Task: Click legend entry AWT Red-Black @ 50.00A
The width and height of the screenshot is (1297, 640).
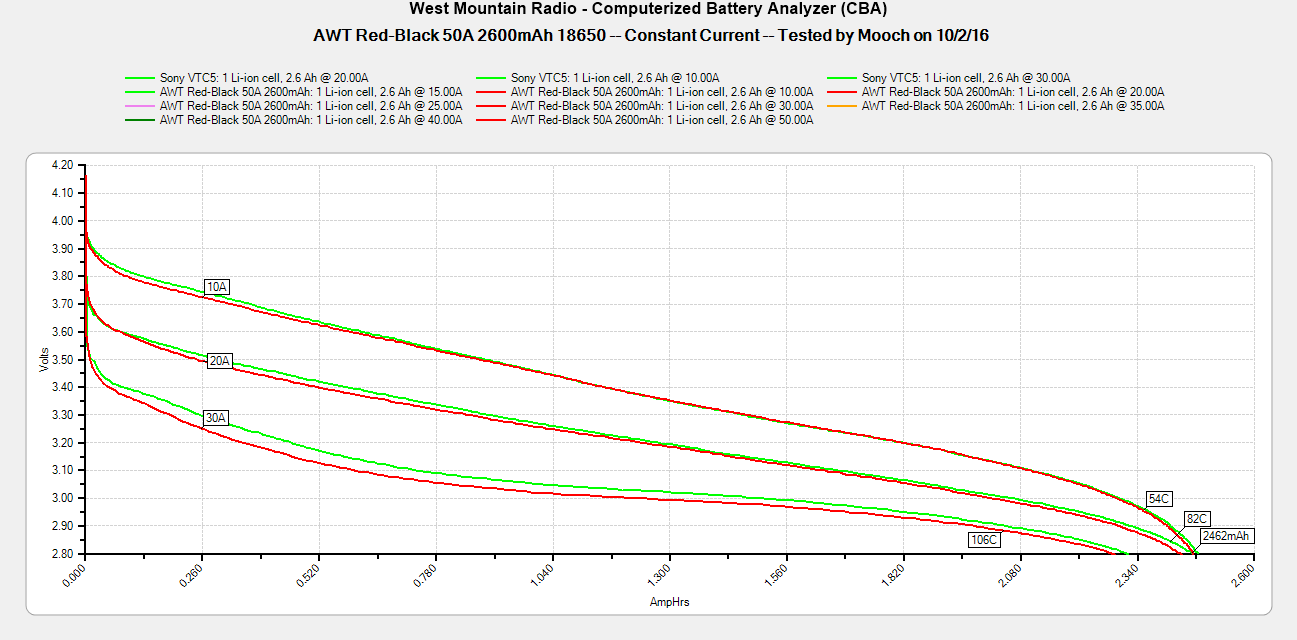Action: pyautogui.click(x=661, y=119)
